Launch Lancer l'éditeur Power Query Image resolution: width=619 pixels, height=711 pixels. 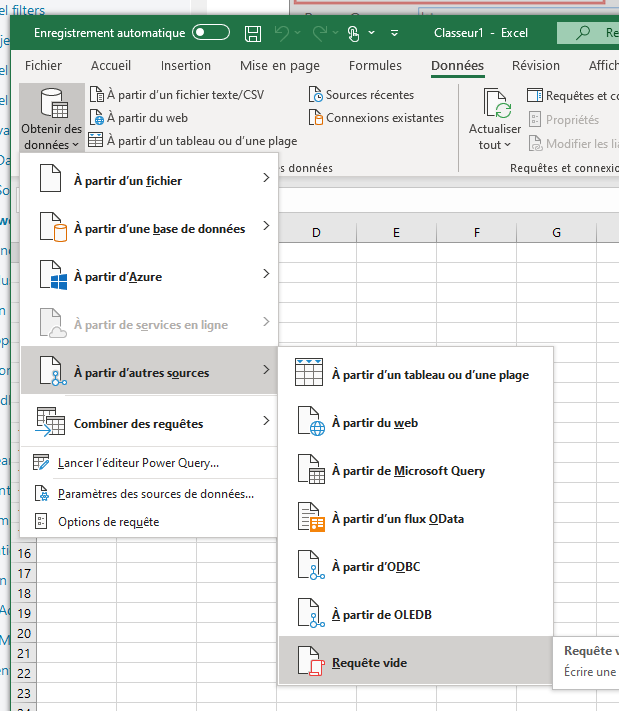(138, 463)
